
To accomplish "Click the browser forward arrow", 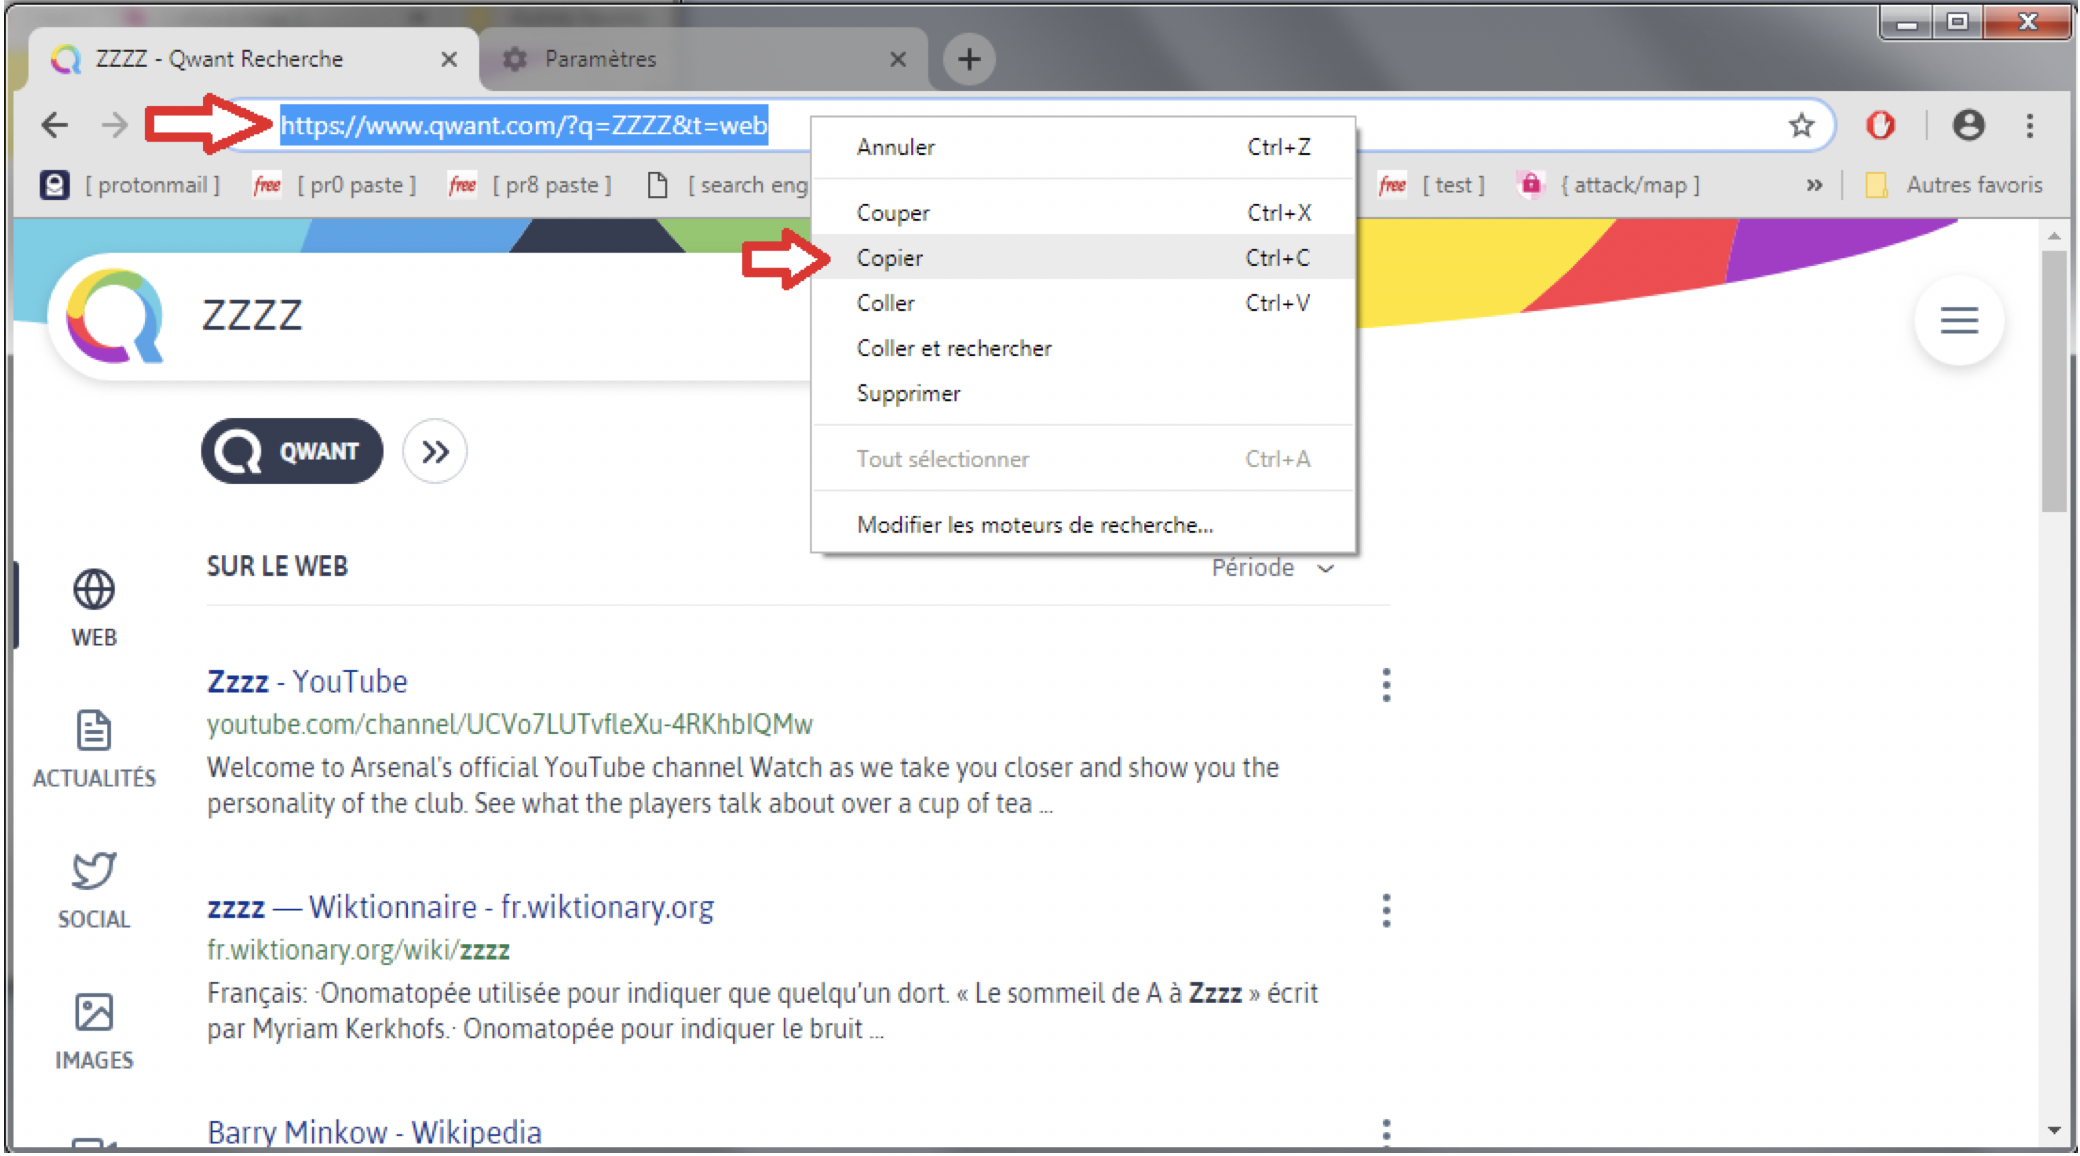I will (115, 125).
